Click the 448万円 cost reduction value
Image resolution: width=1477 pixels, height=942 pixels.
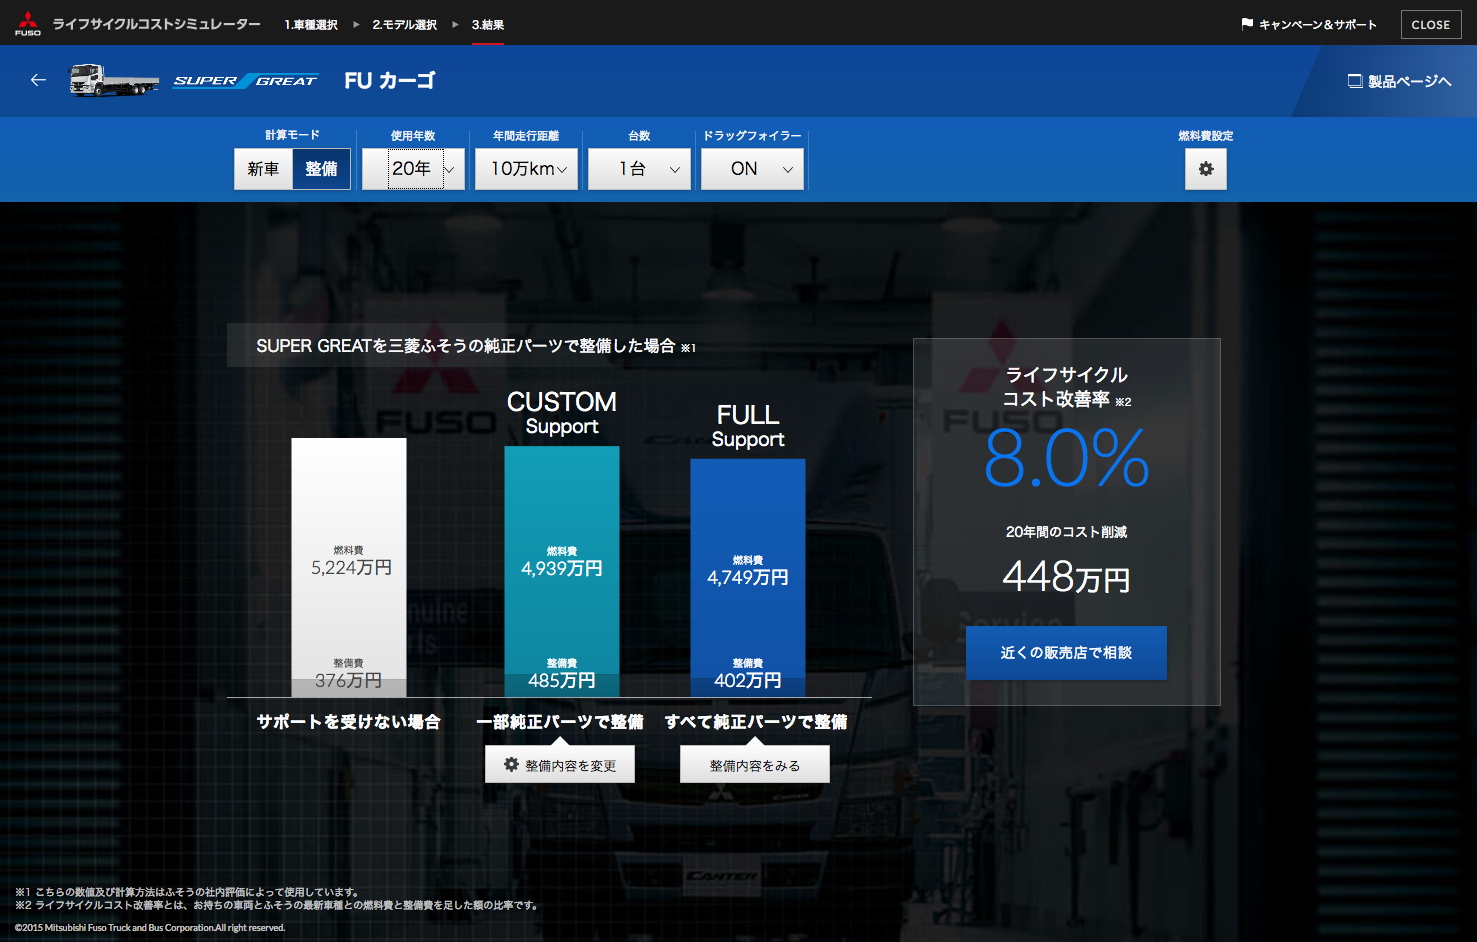[x=1066, y=577]
